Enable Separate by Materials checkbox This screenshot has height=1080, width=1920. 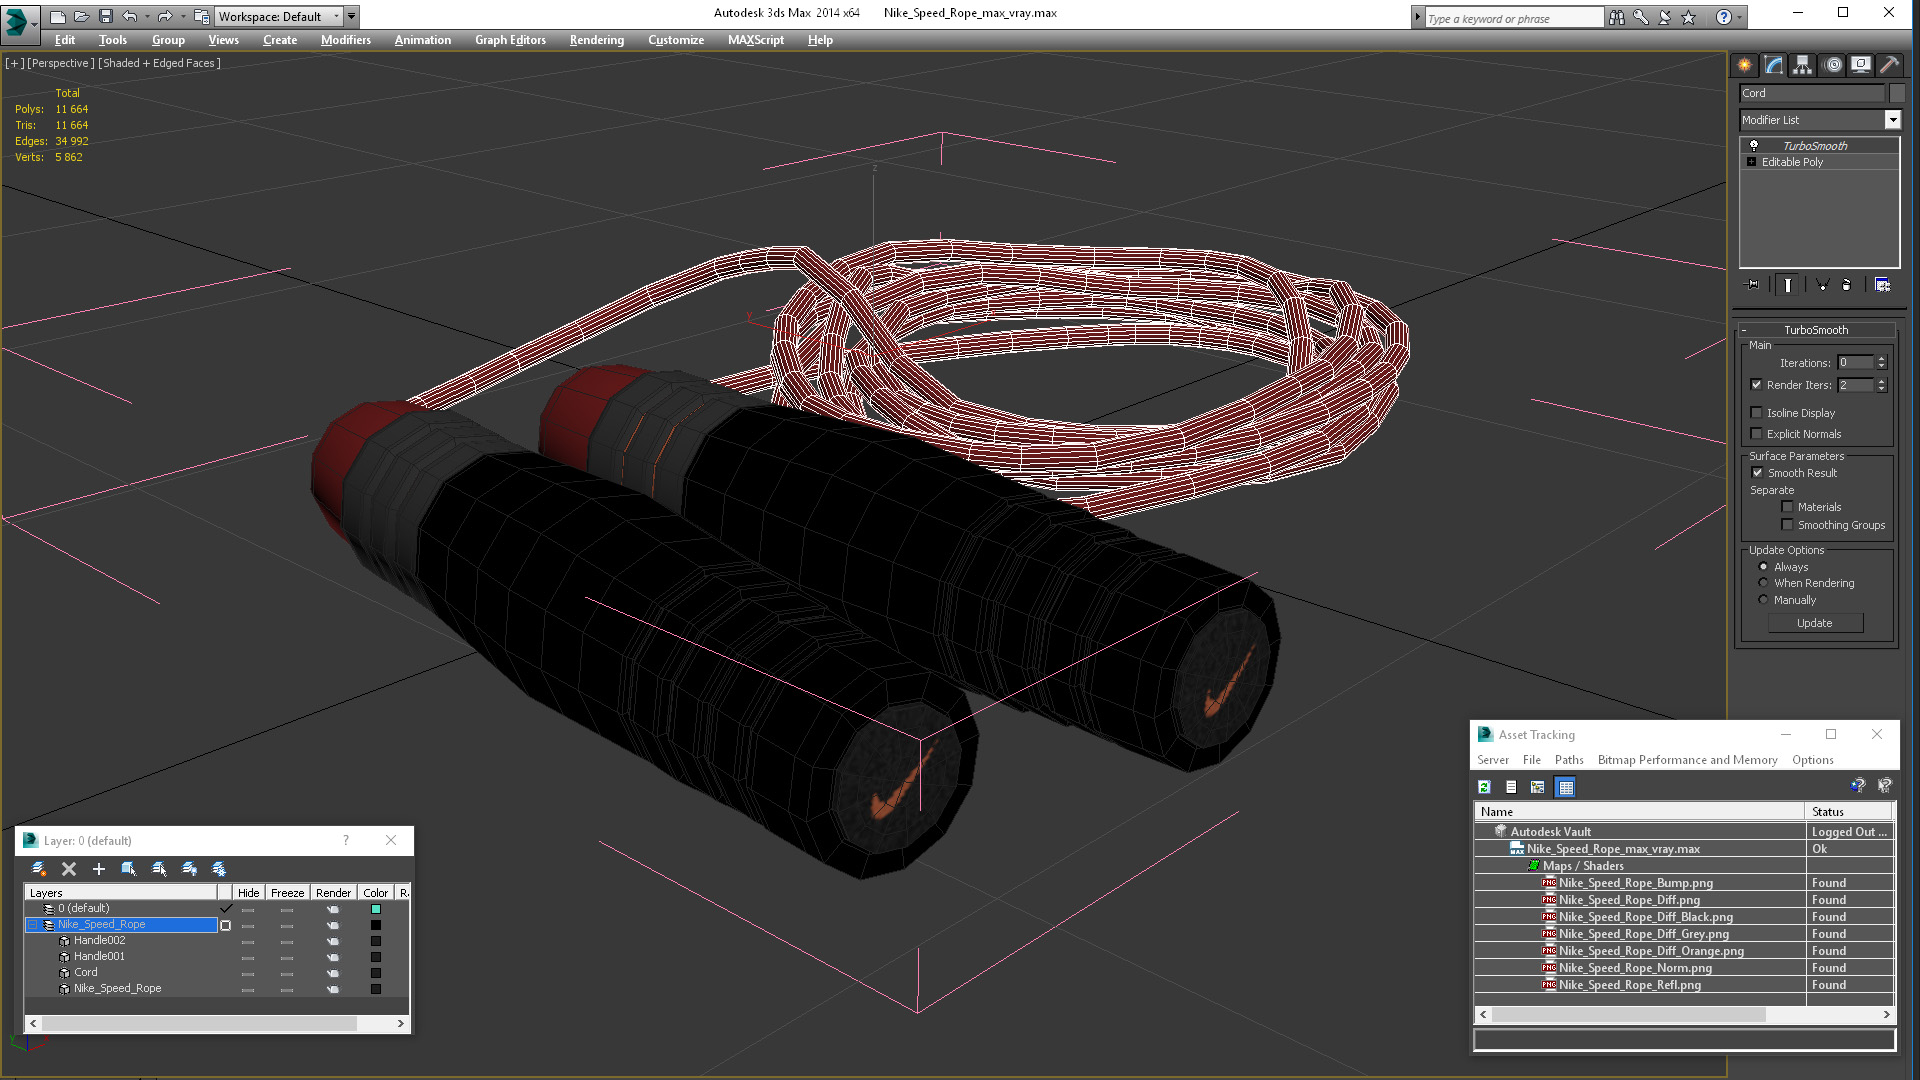(1787, 507)
